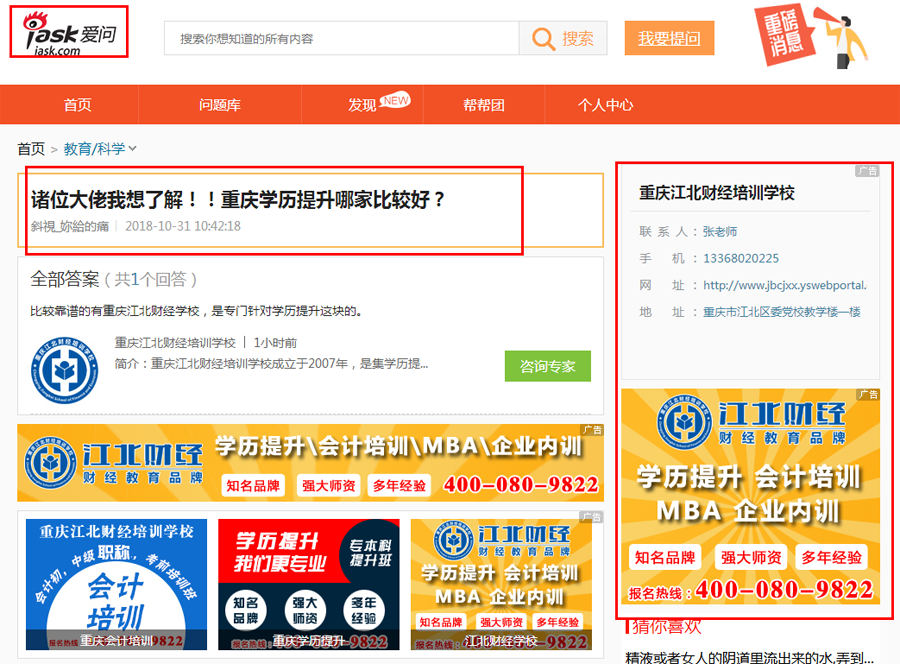Click the 首页 breadcrumb link
Viewport: 900px width, 664px height.
point(31,149)
